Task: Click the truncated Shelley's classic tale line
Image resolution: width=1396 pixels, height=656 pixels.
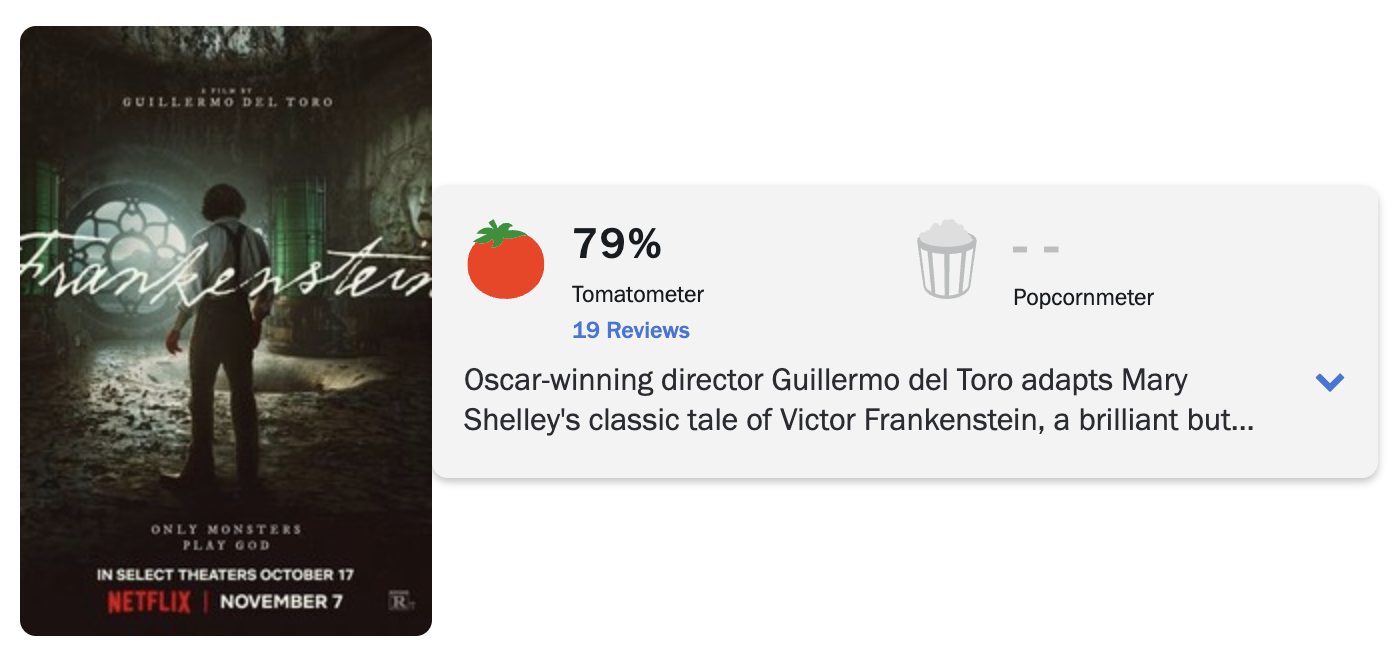Action: point(859,421)
